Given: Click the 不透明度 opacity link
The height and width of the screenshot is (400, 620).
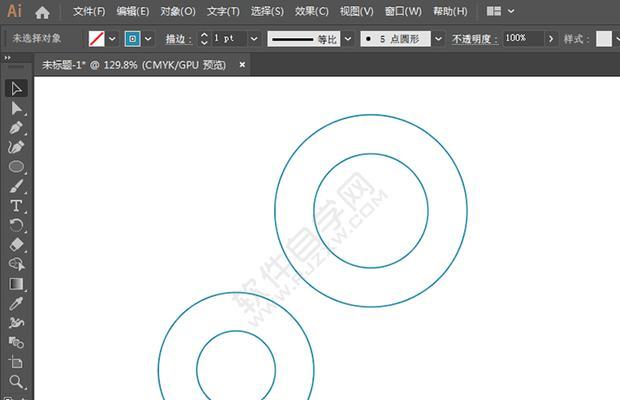Looking at the screenshot, I should (x=474, y=39).
